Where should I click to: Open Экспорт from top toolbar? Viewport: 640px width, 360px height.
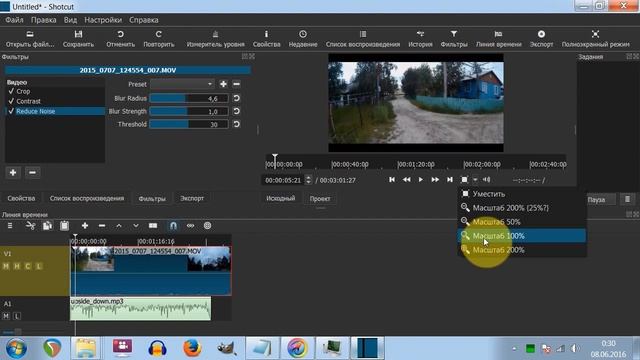[x=541, y=39]
